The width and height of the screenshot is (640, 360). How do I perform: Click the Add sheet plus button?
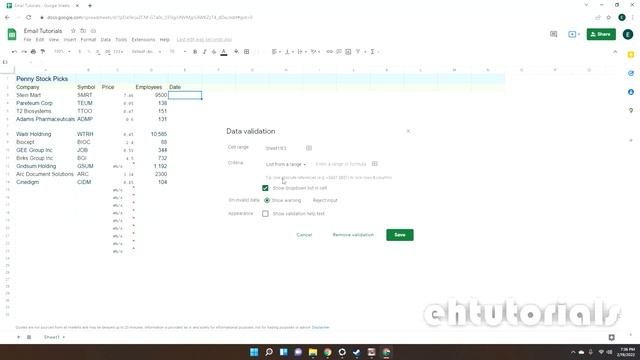point(18,337)
